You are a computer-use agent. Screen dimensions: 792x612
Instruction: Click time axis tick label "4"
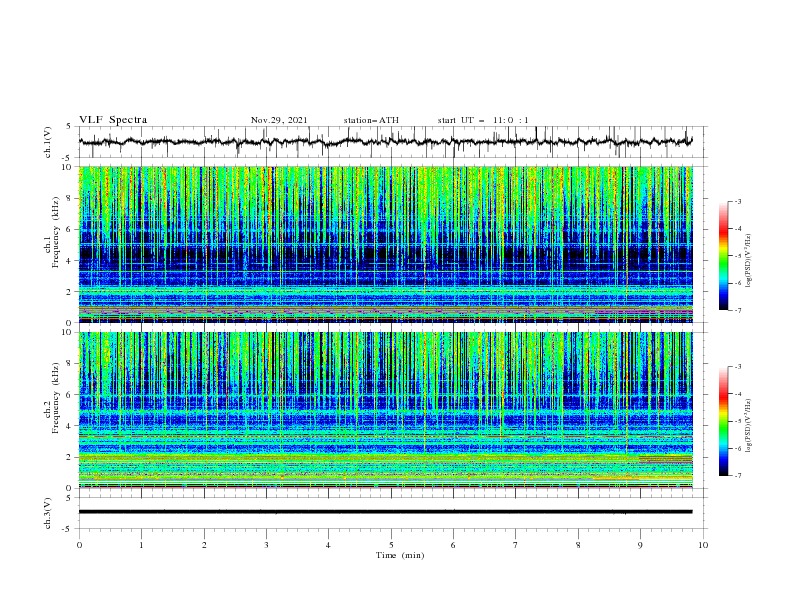[x=328, y=545]
